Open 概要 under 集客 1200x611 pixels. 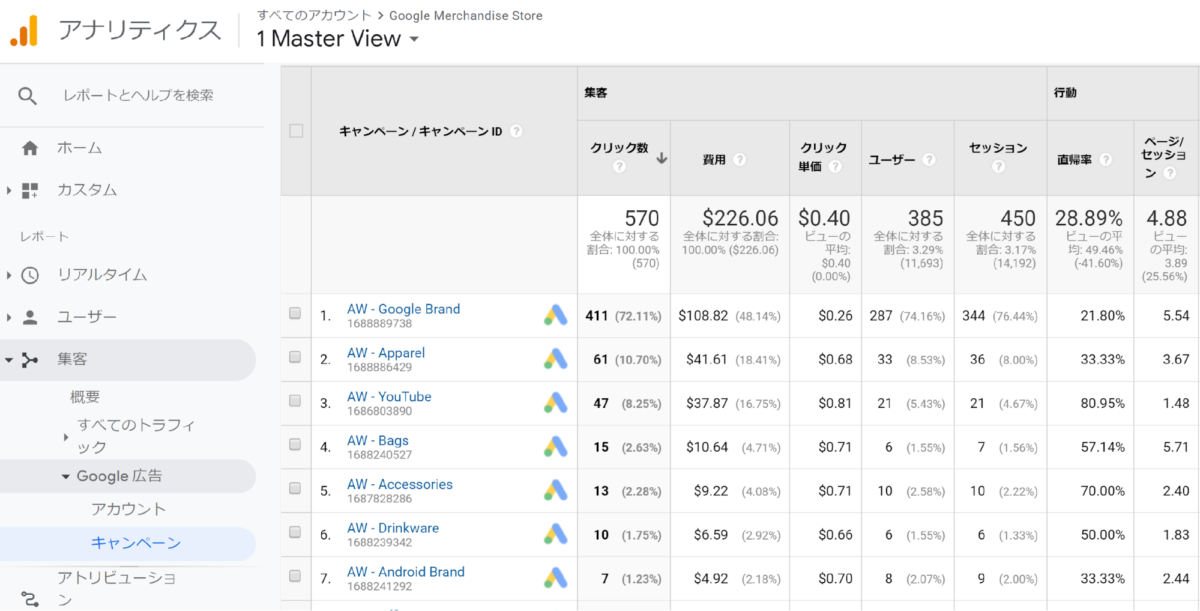[x=85, y=397]
